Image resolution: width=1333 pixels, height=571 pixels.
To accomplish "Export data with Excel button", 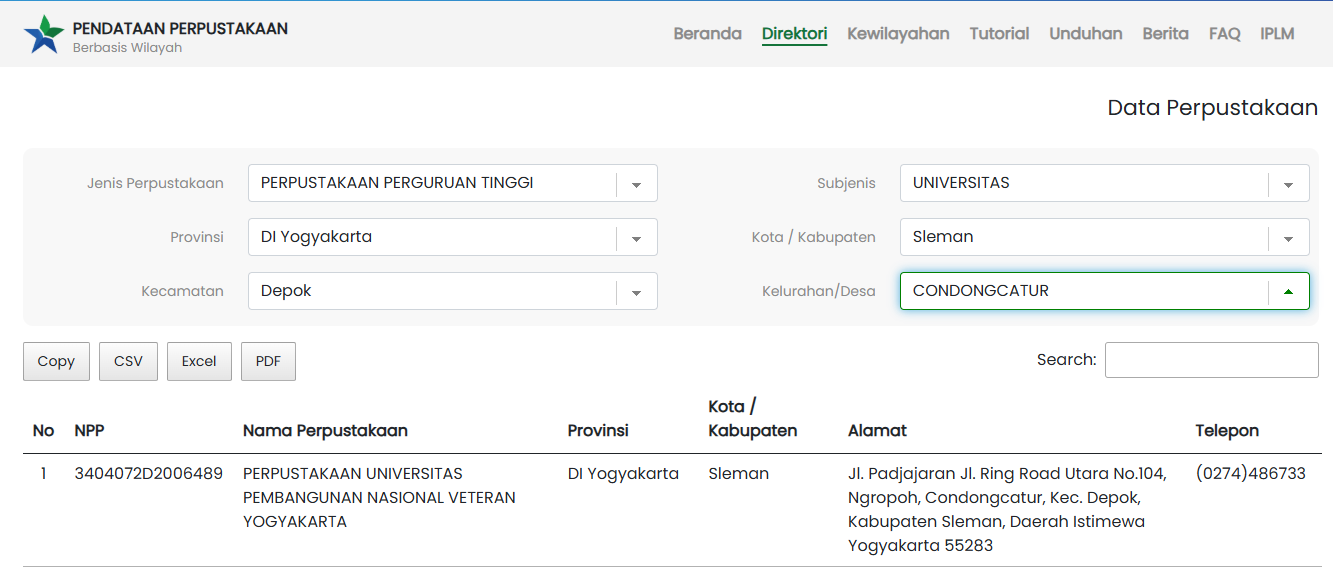I will 199,362.
